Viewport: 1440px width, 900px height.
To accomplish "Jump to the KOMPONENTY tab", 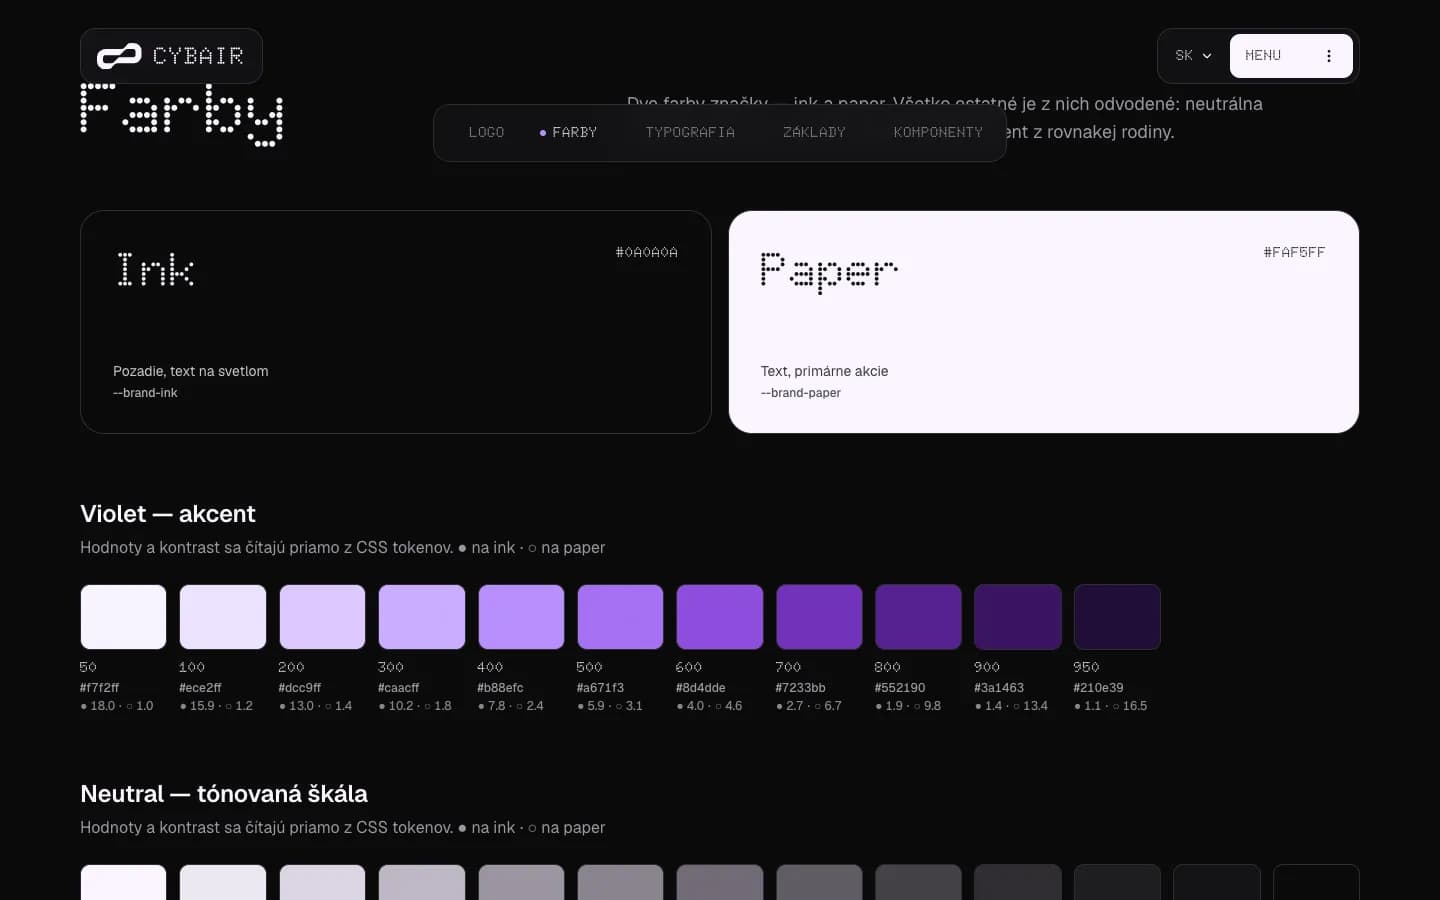I will tap(938, 132).
